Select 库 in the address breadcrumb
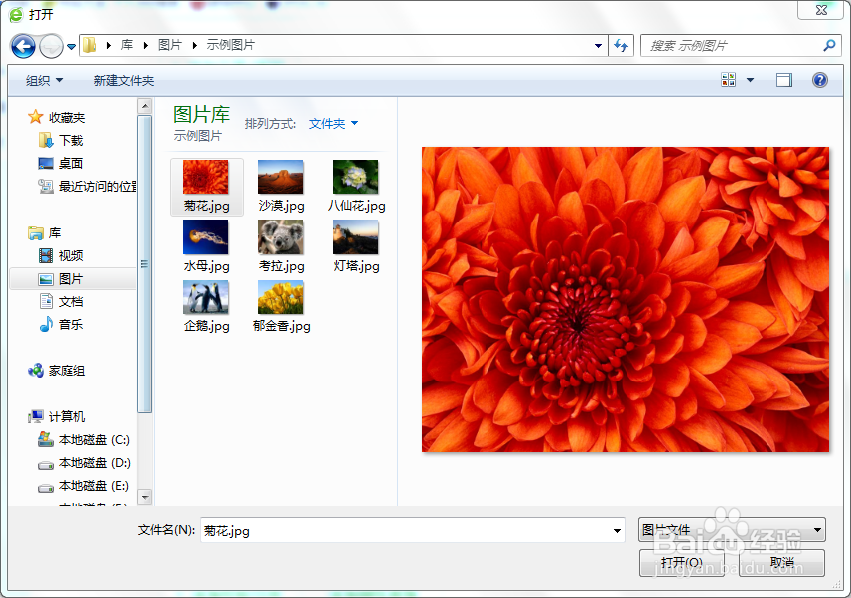Image resolution: width=851 pixels, height=598 pixels. [x=126, y=45]
